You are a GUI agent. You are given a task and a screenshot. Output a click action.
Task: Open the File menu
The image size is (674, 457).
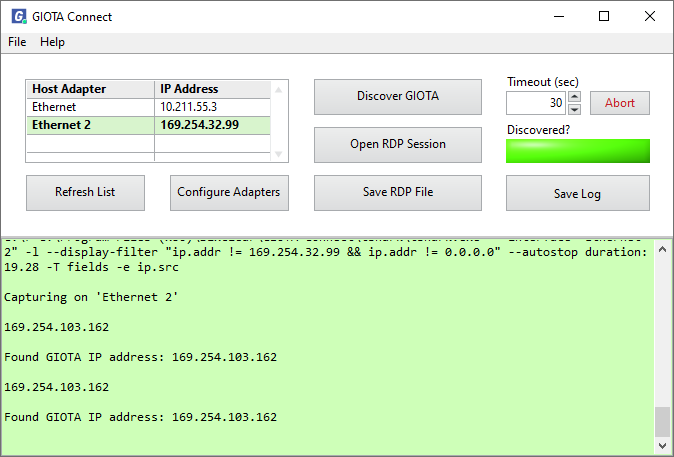pyautogui.click(x=17, y=42)
